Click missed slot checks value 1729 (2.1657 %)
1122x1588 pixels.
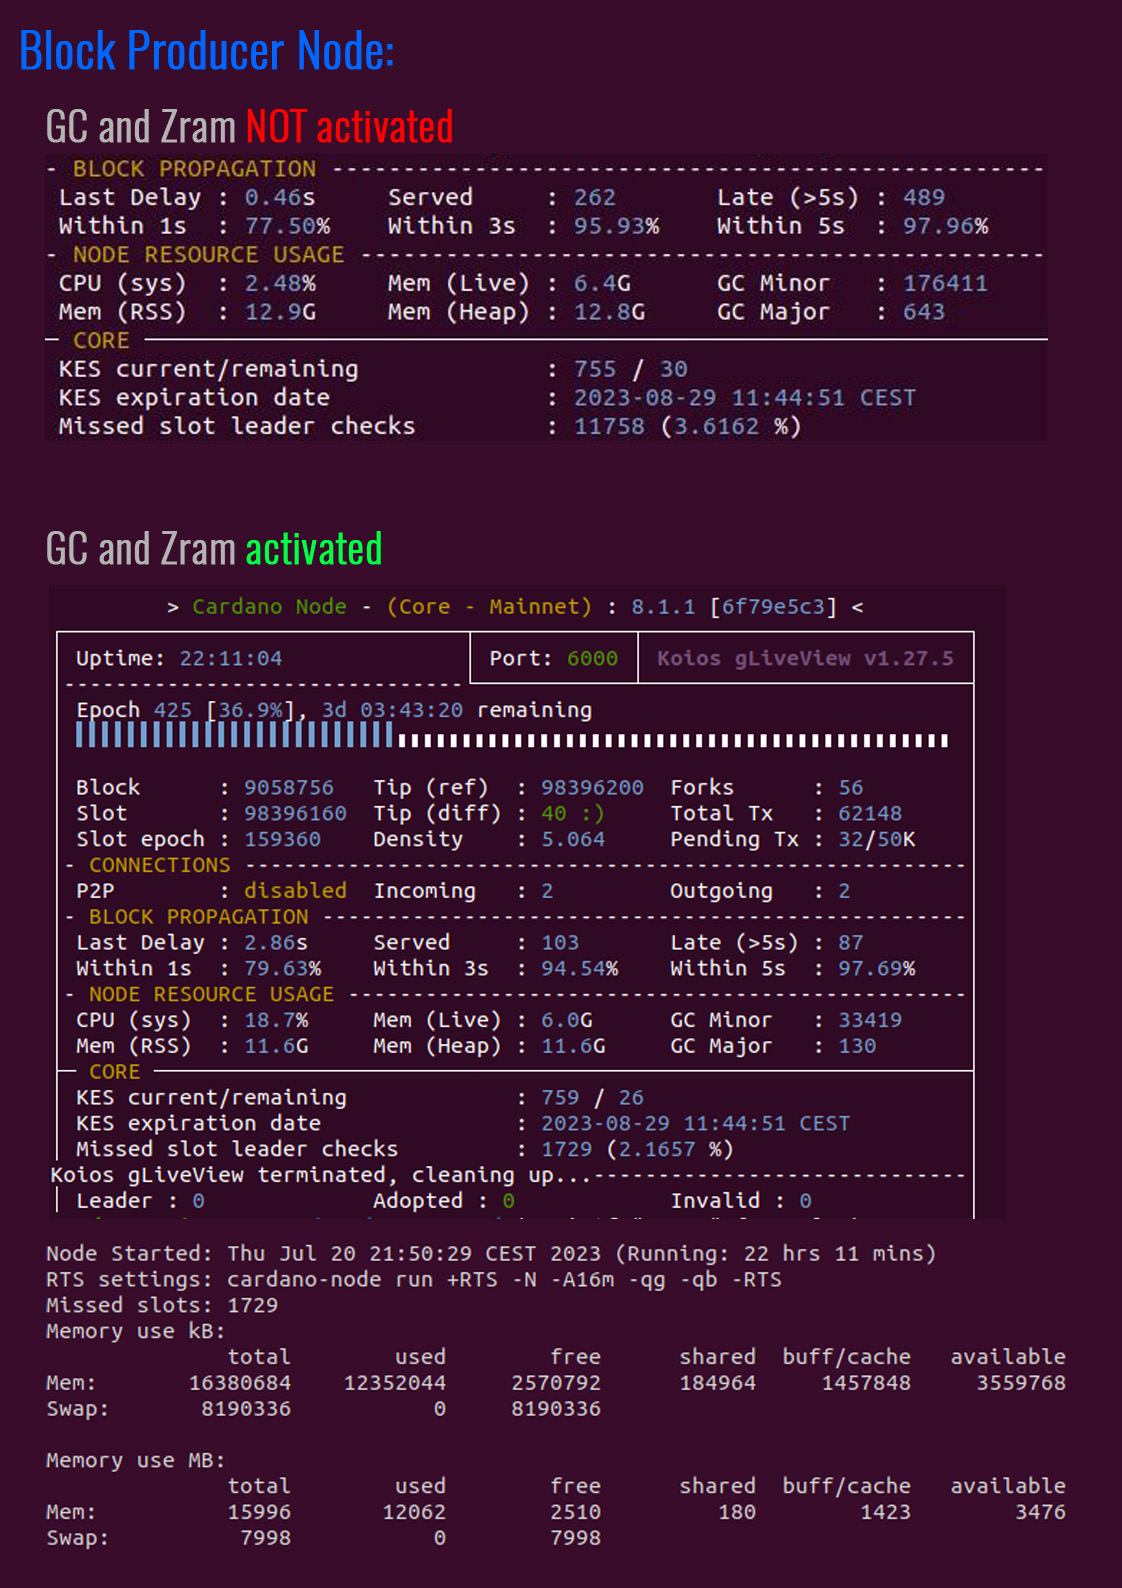[x=637, y=1150]
